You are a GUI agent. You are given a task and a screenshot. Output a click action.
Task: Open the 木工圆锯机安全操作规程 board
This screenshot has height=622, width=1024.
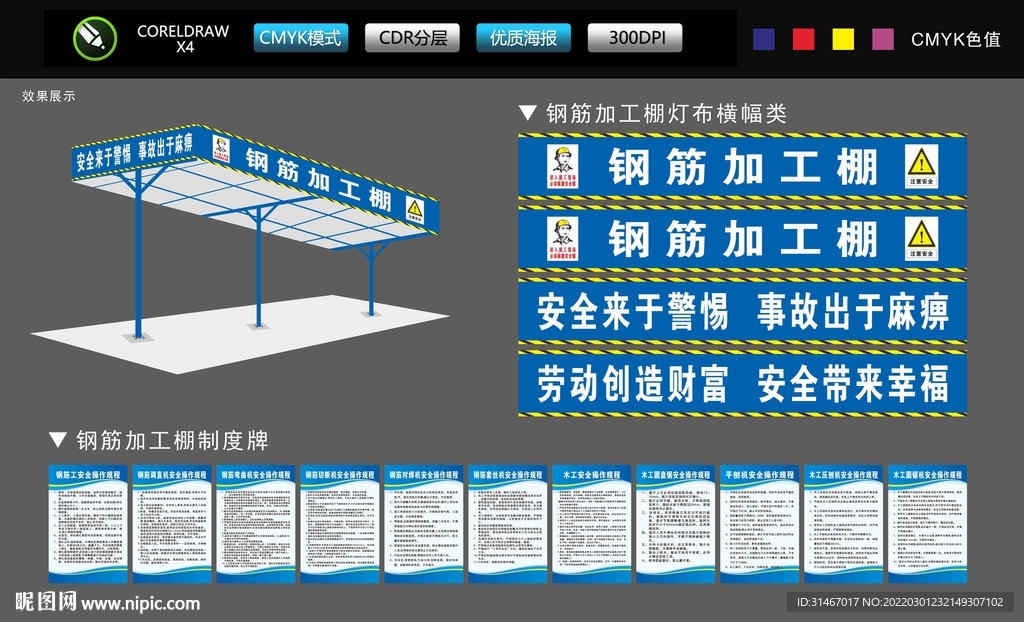[927, 524]
